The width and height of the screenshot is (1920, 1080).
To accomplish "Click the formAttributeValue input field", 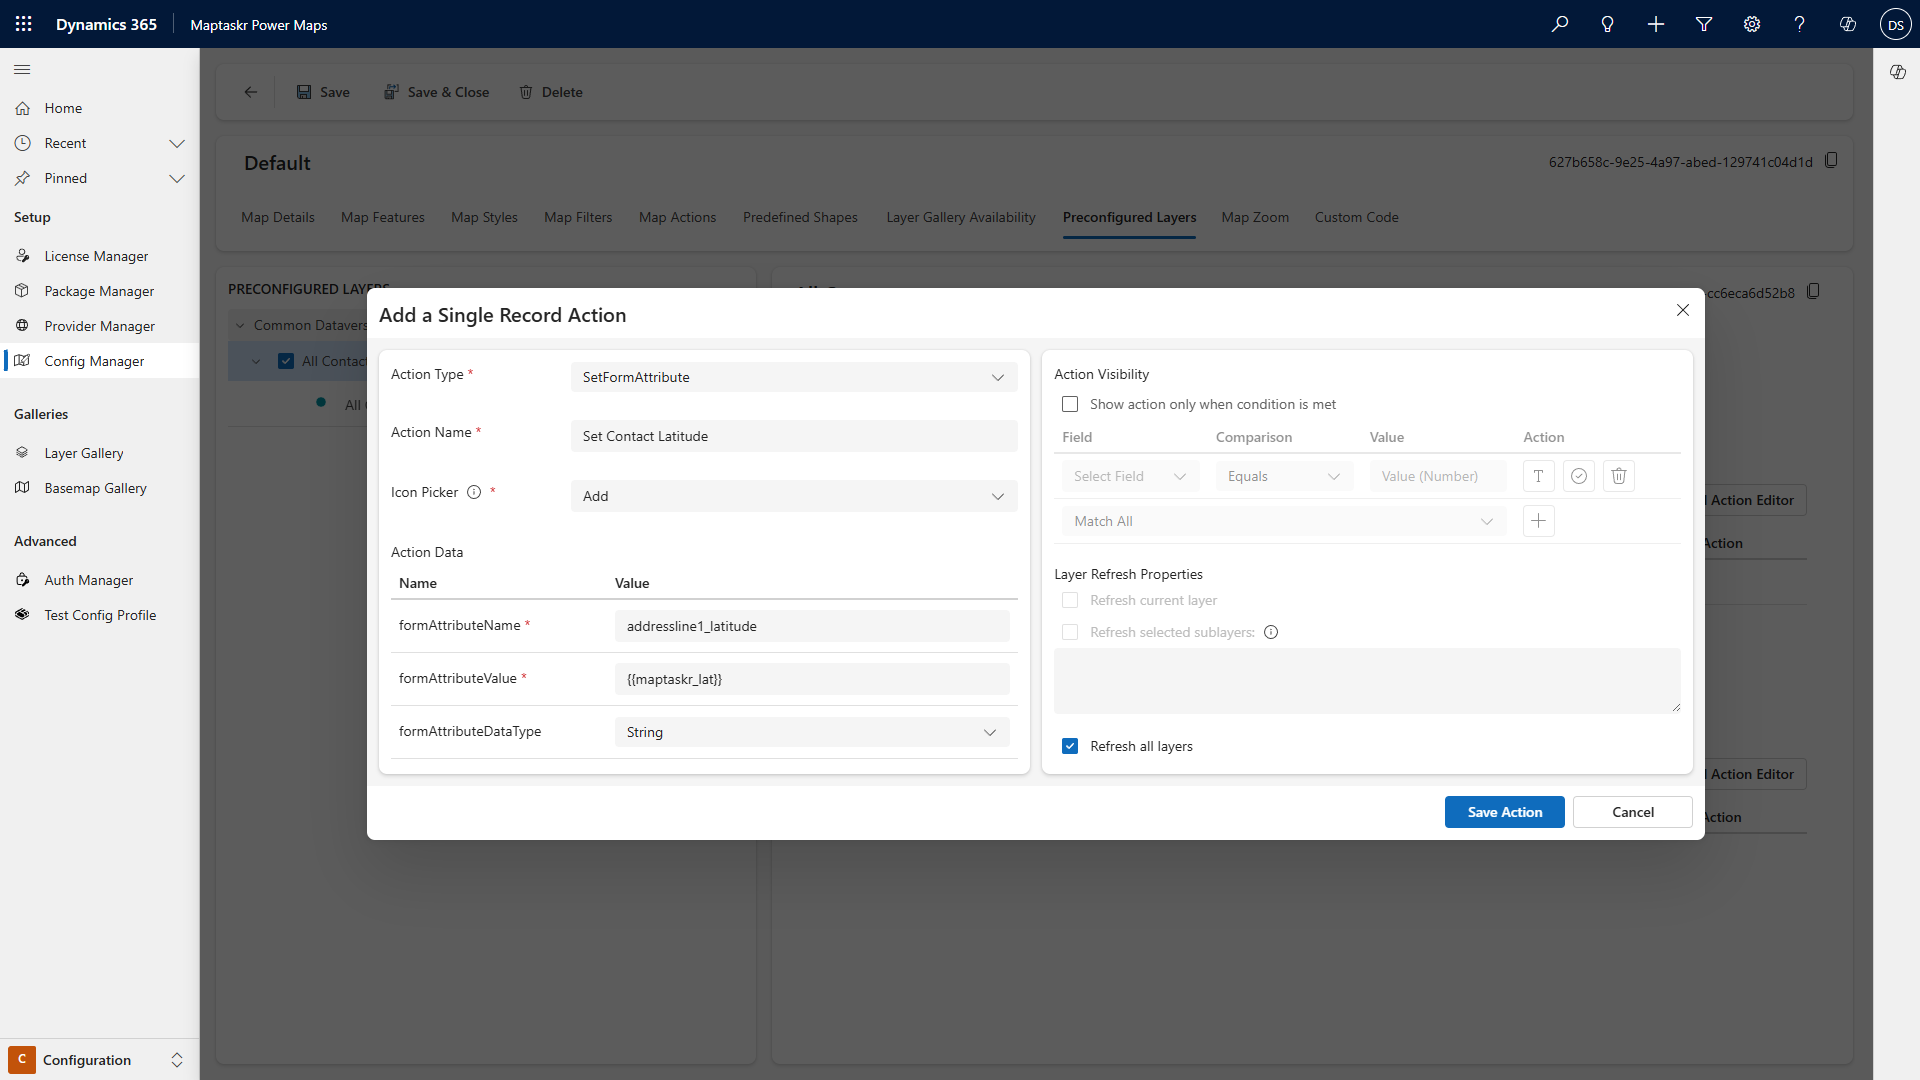I will pos(811,679).
